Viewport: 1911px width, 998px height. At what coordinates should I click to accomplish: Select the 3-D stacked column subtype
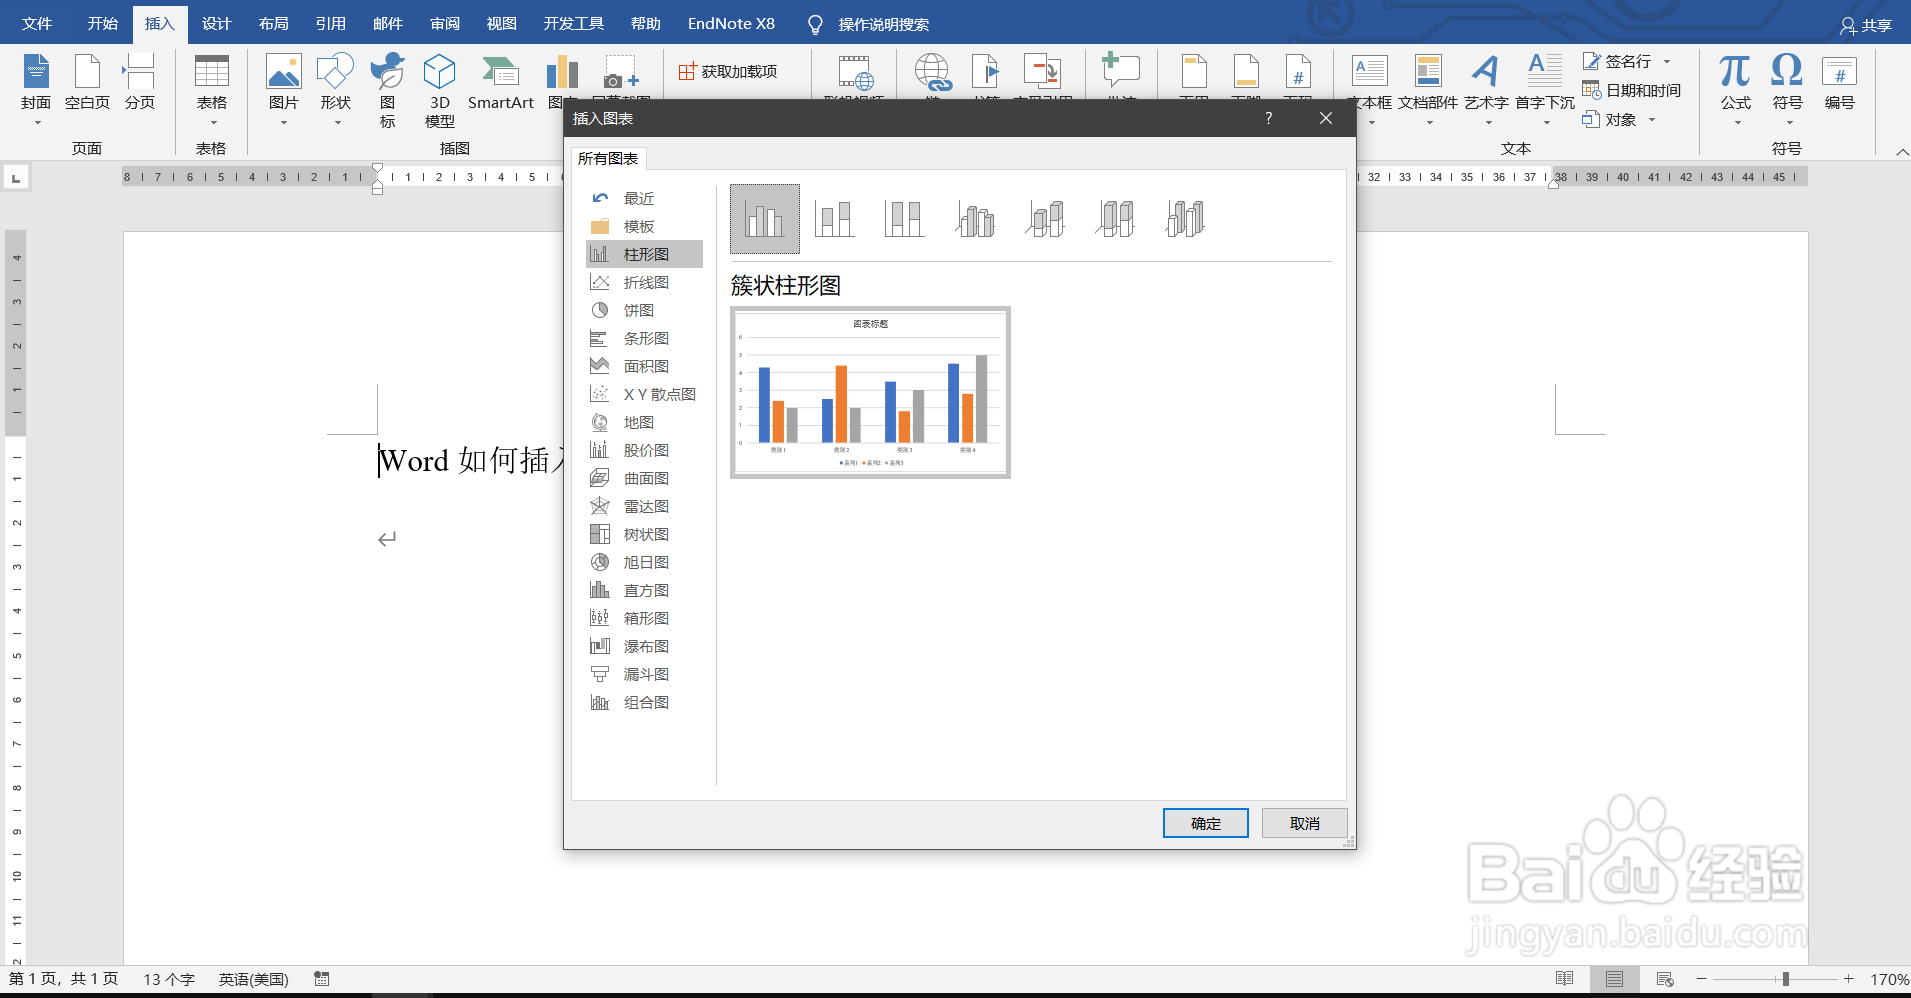(1045, 219)
